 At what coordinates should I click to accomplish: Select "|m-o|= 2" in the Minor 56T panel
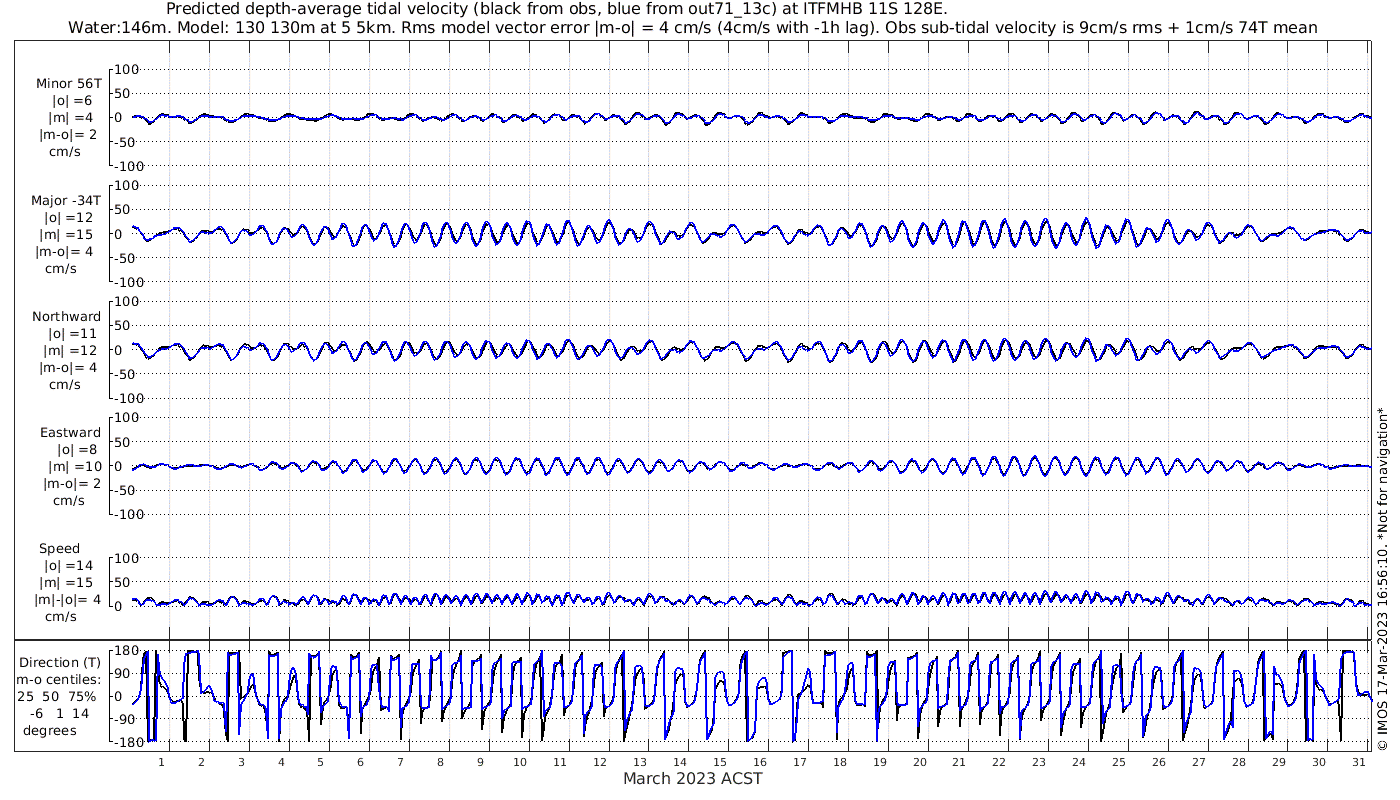(69, 135)
